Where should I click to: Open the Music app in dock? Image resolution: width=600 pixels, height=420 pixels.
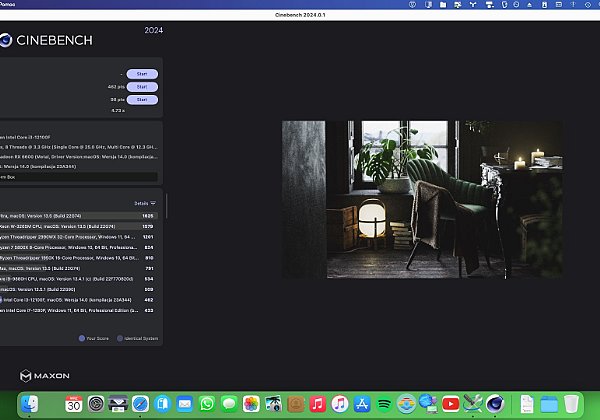point(318,404)
